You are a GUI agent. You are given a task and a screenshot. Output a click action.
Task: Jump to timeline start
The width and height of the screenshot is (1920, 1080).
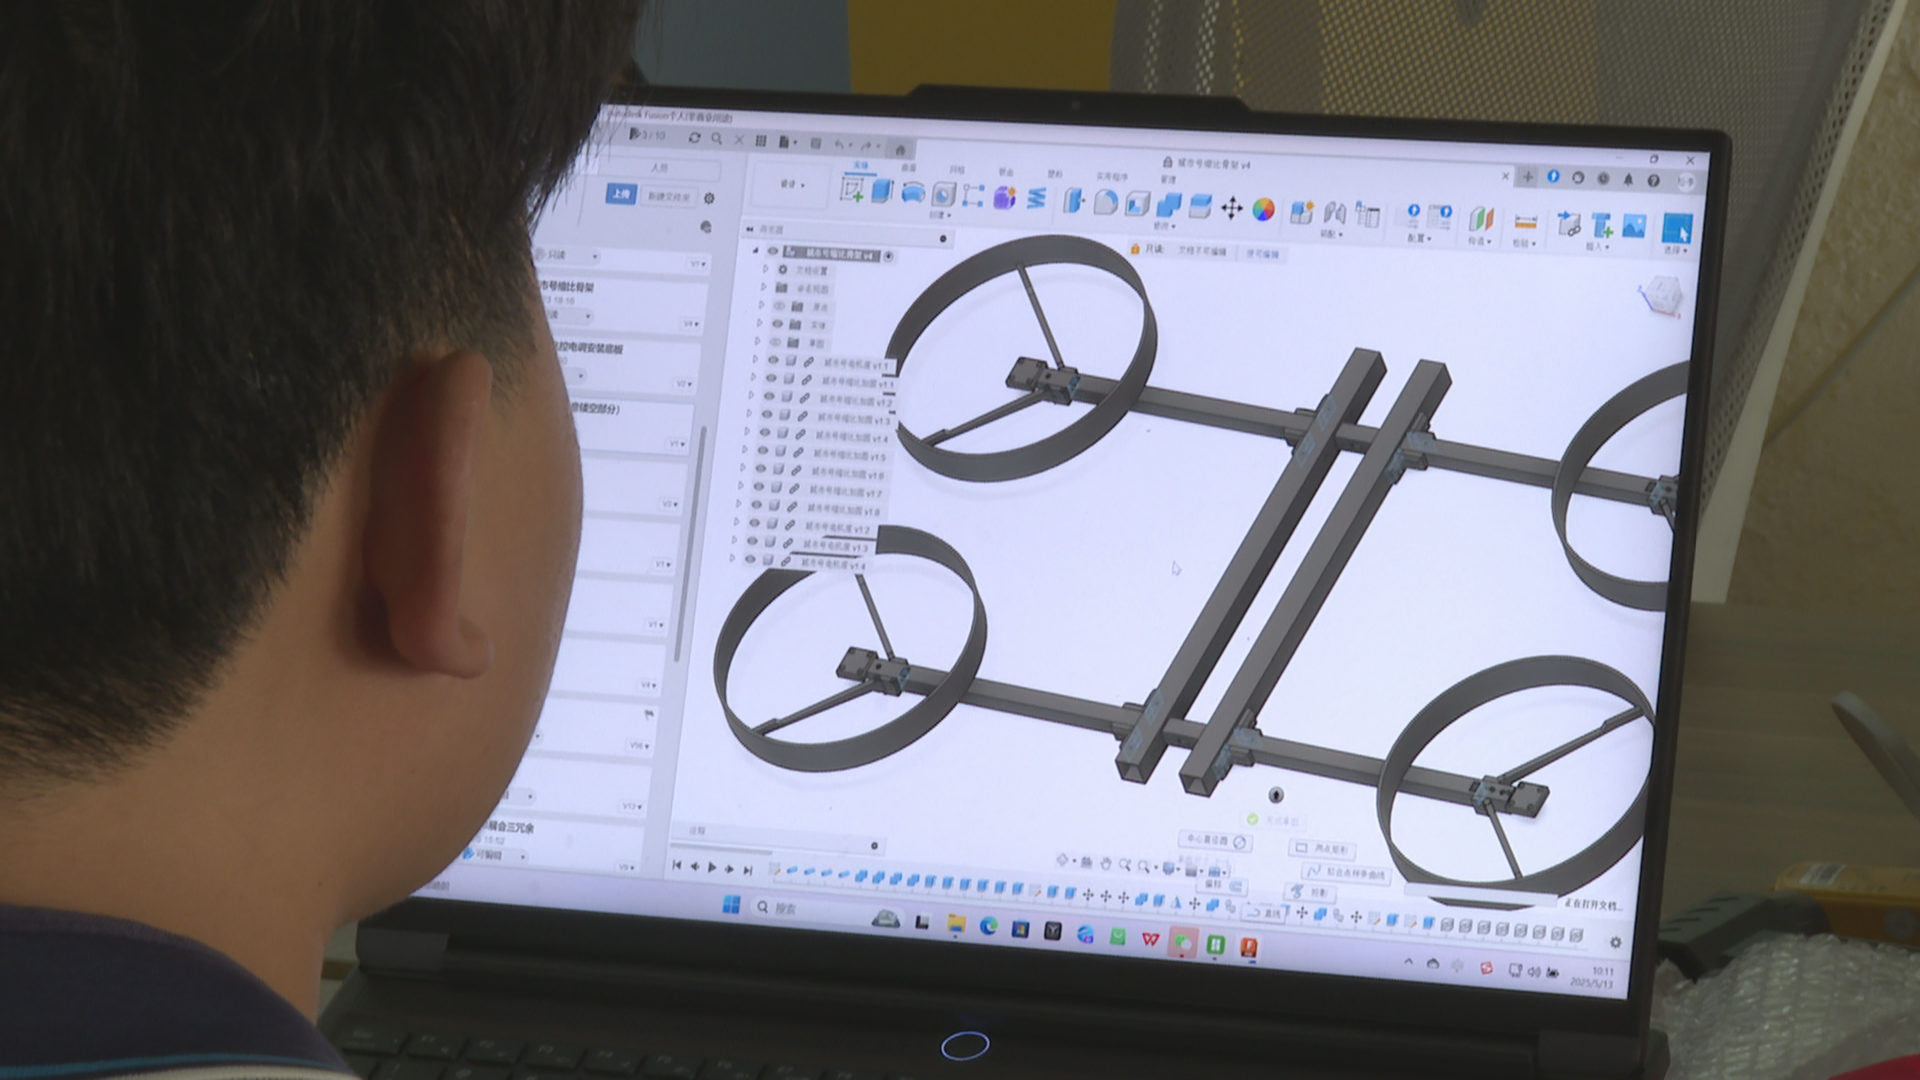click(677, 866)
